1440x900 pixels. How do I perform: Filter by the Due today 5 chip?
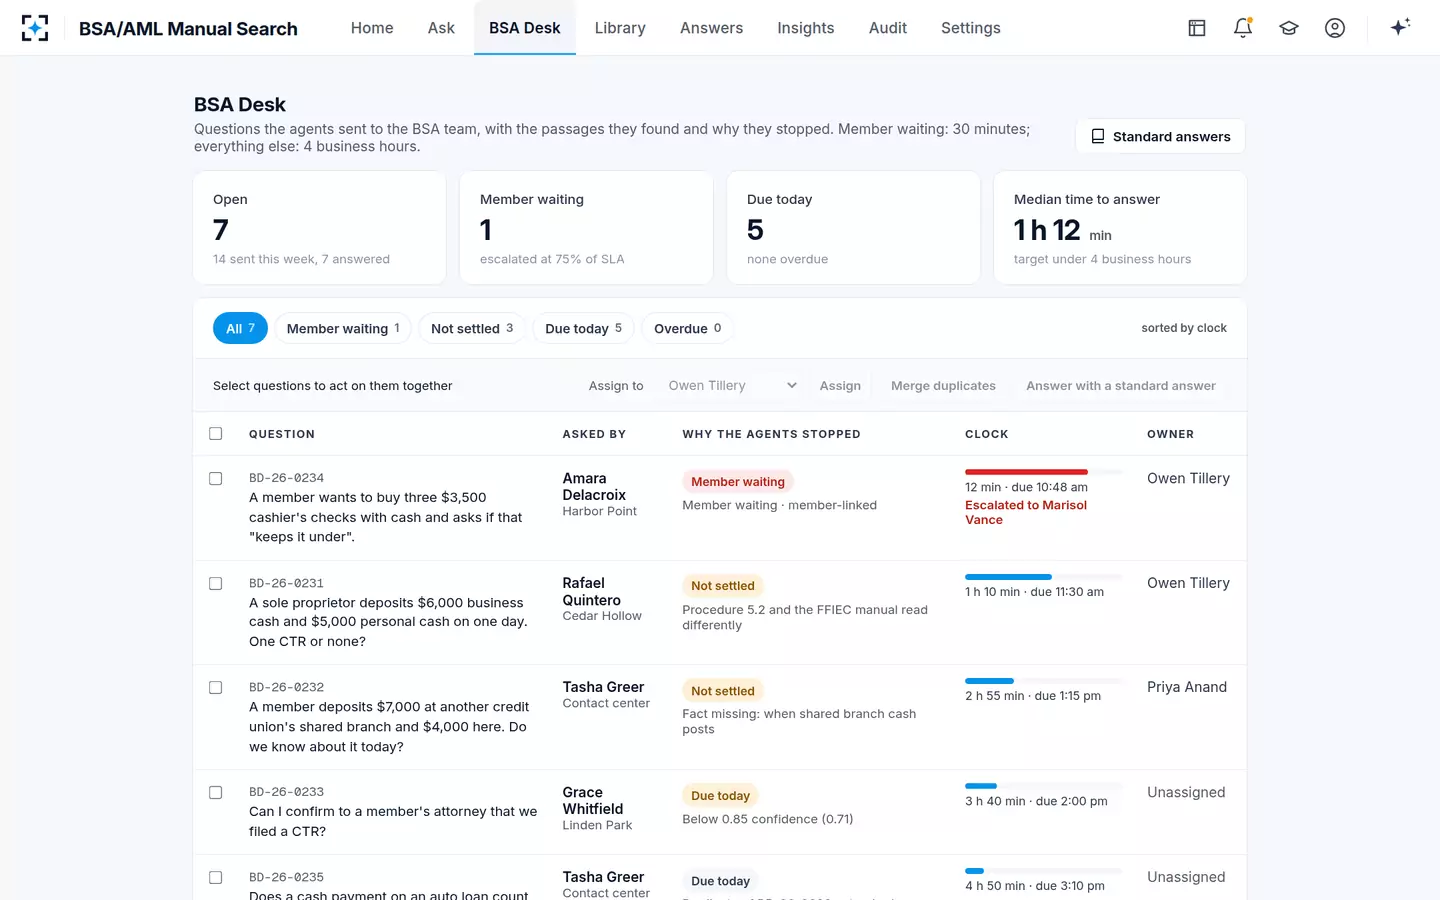(x=583, y=328)
